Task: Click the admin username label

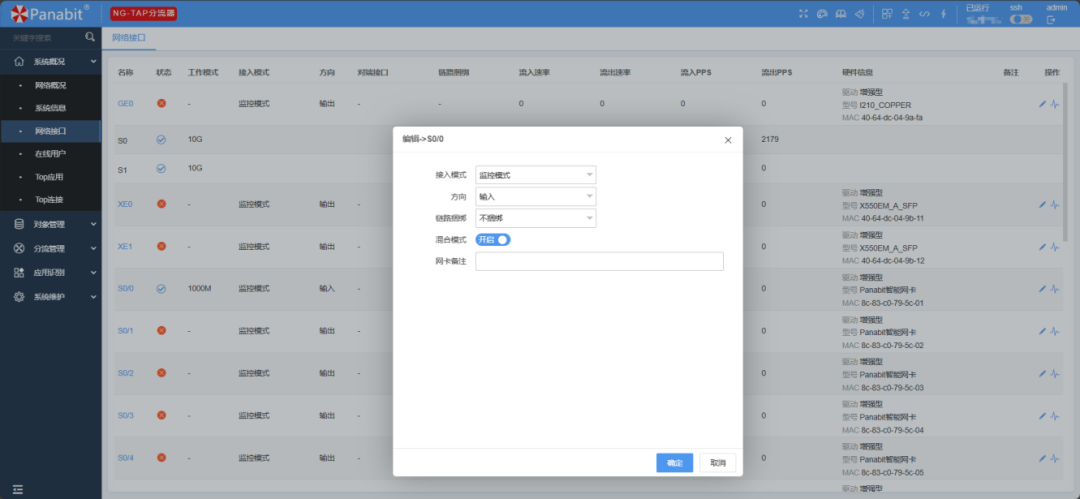Action: (1057, 8)
